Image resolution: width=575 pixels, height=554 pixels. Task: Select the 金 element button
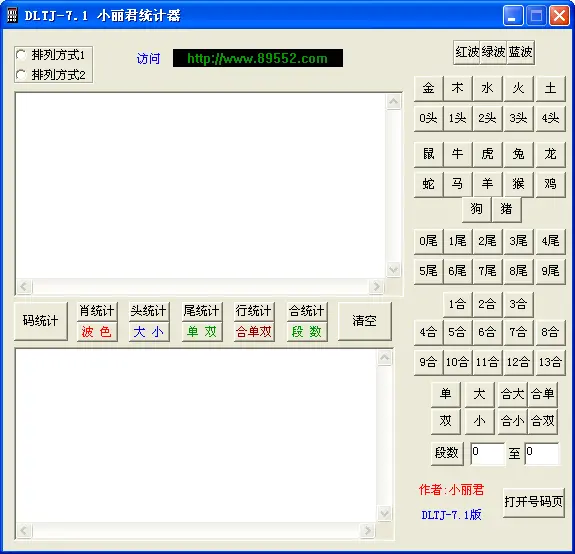428,88
